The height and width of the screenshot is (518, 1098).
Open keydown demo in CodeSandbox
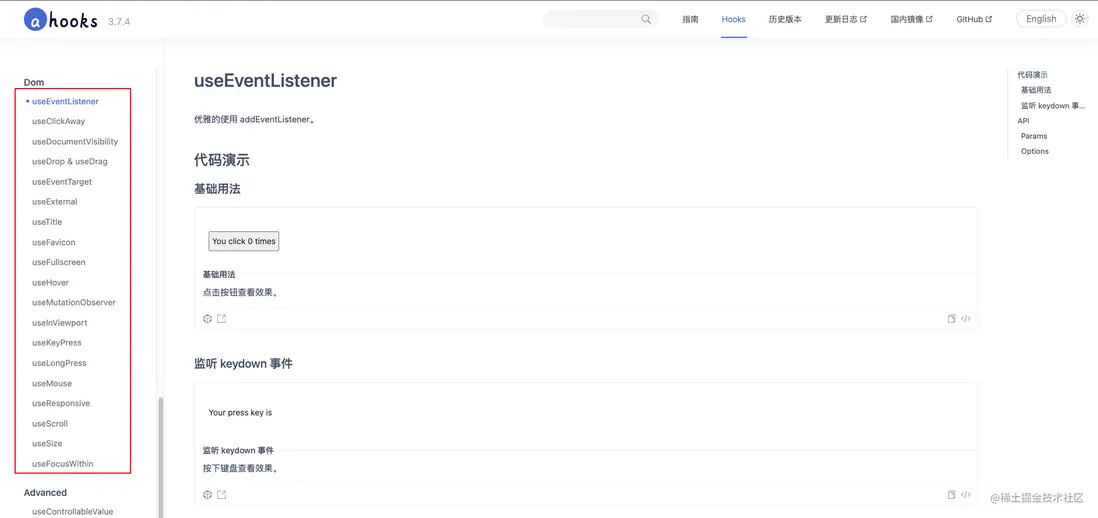(207, 495)
